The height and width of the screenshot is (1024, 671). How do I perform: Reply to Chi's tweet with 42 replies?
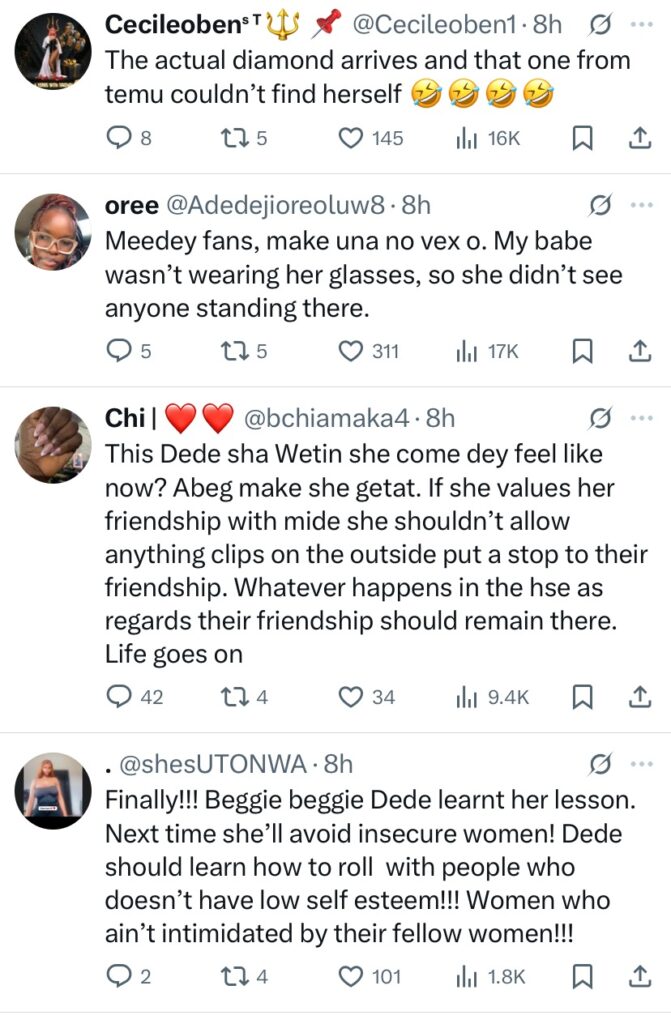click(118, 697)
